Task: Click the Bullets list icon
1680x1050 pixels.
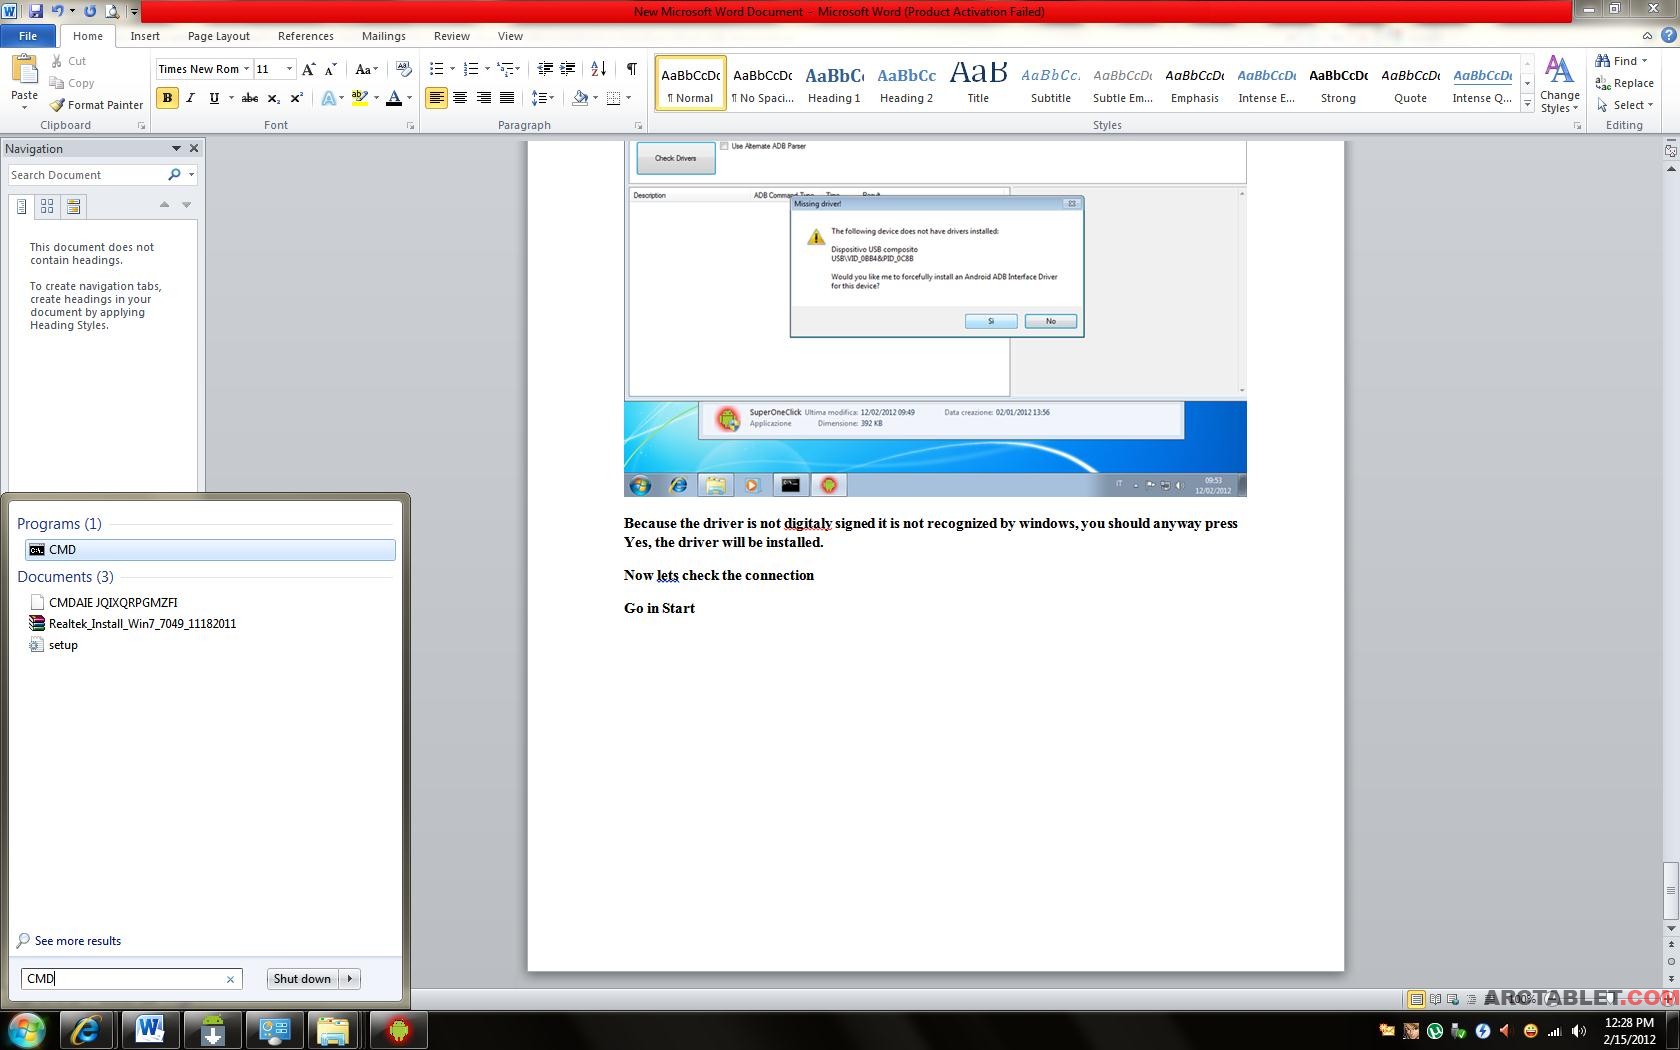Action: (x=436, y=69)
